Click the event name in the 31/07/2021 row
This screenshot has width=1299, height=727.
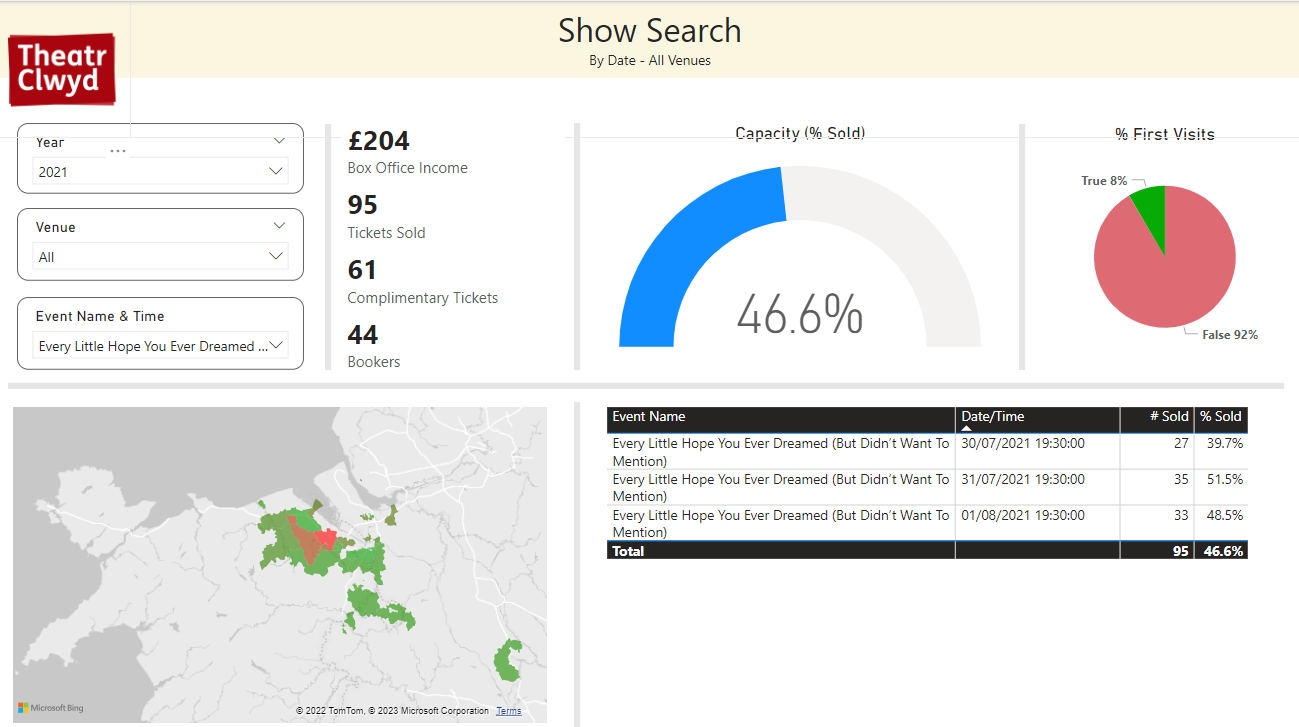[781, 488]
